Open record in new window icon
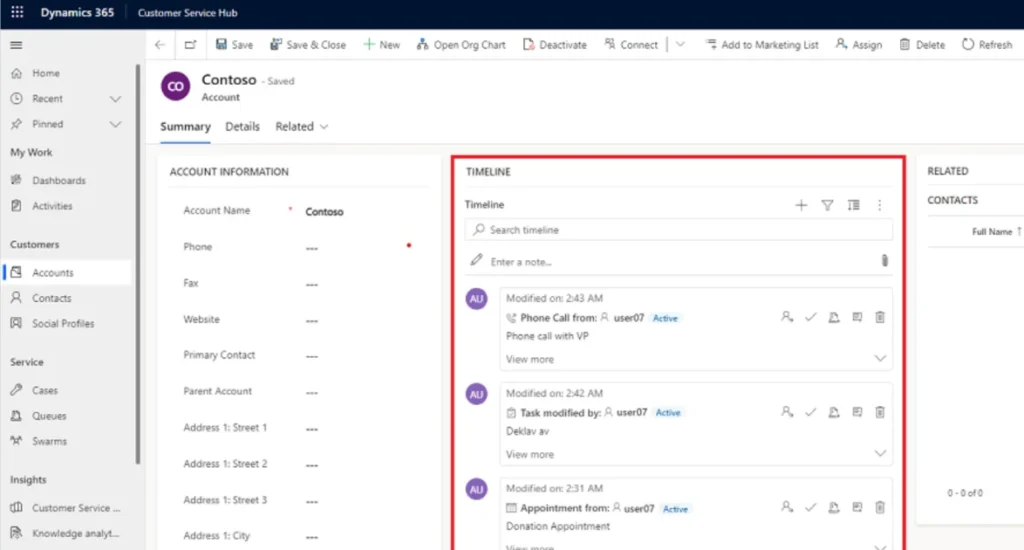This screenshot has height=550, width=1024. pos(190,44)
